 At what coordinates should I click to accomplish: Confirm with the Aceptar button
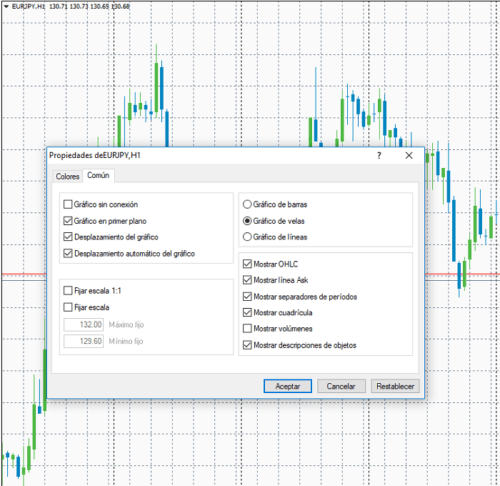(288, 386)
